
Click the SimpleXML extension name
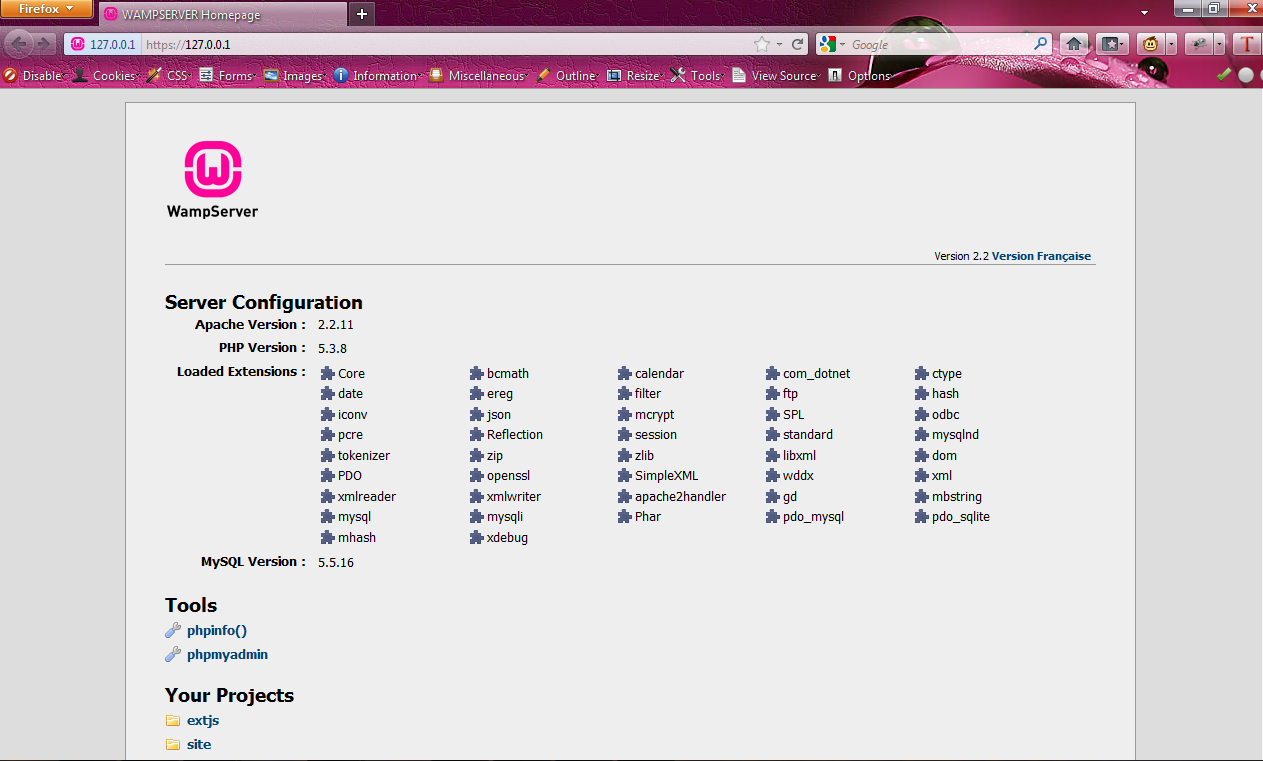[666, 476]
